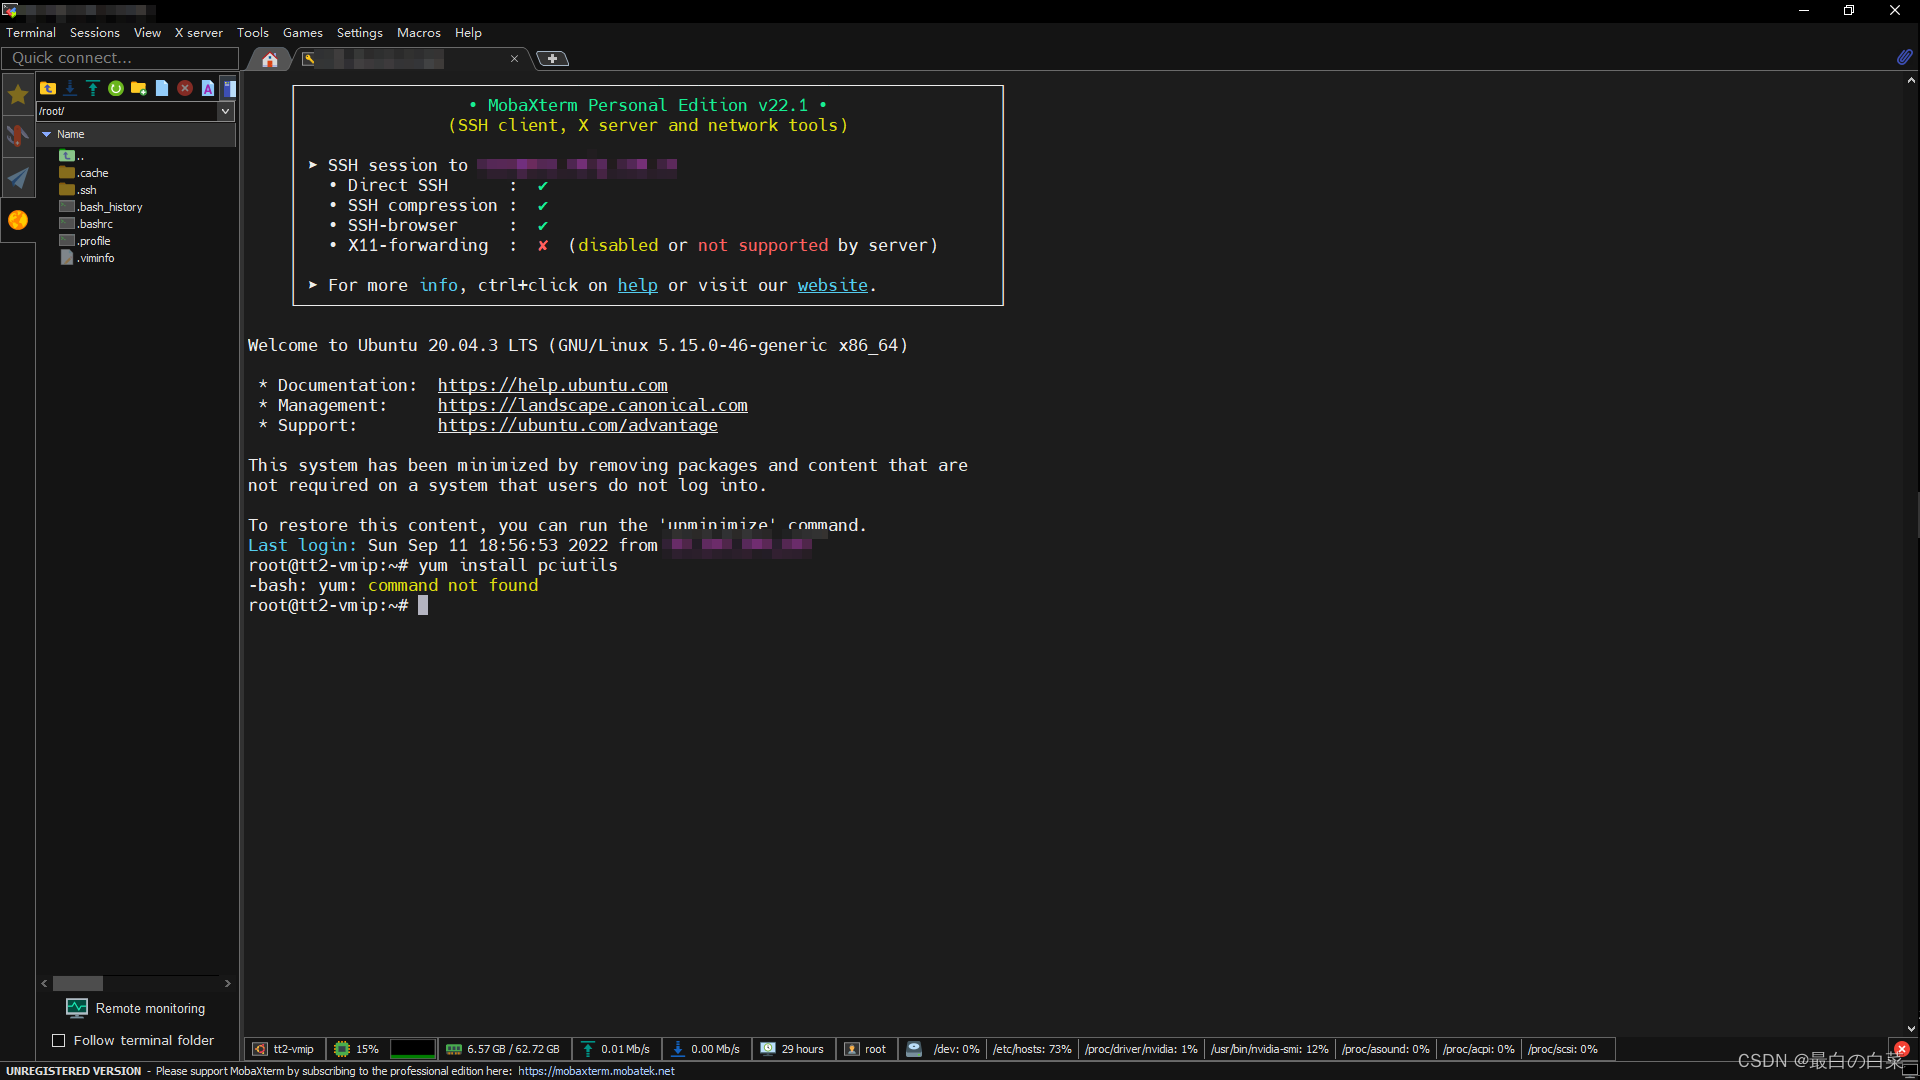Image resolution: width=1920 pixels, height=1080 pixels.
Task: Click the 29 hours uptime indicator
Action: coord(793,1049)
